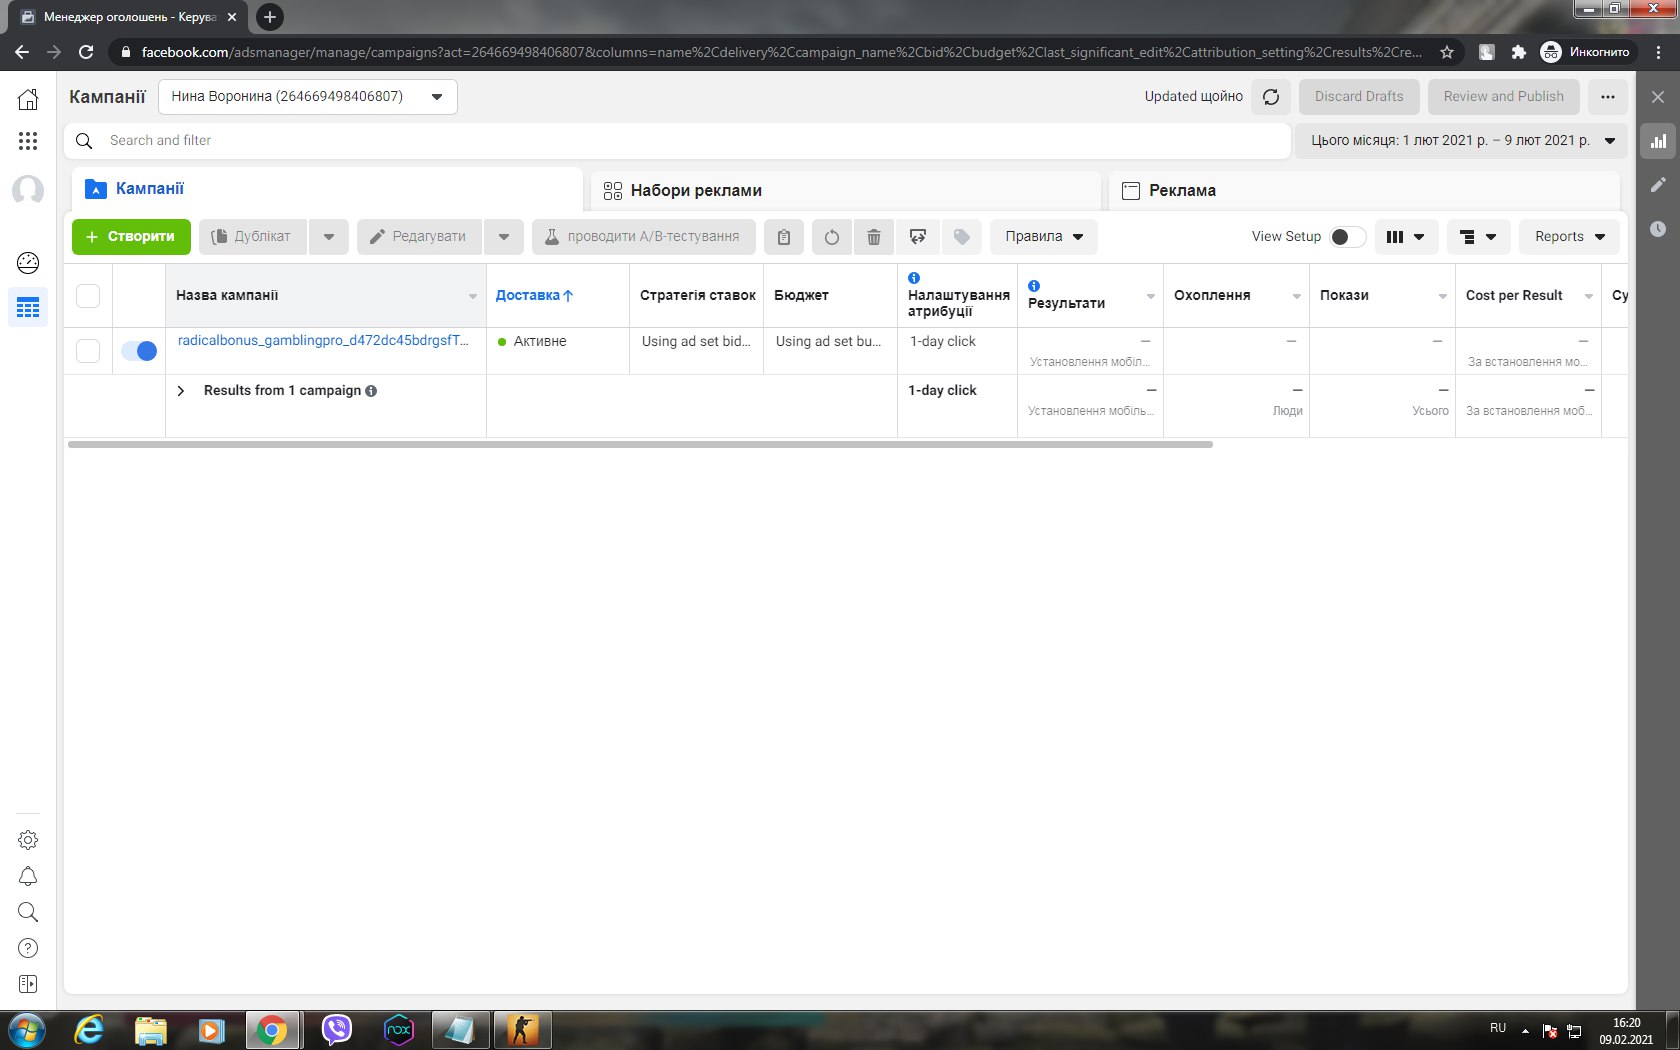Click the horizontal table scrollbar

(640, 444)
